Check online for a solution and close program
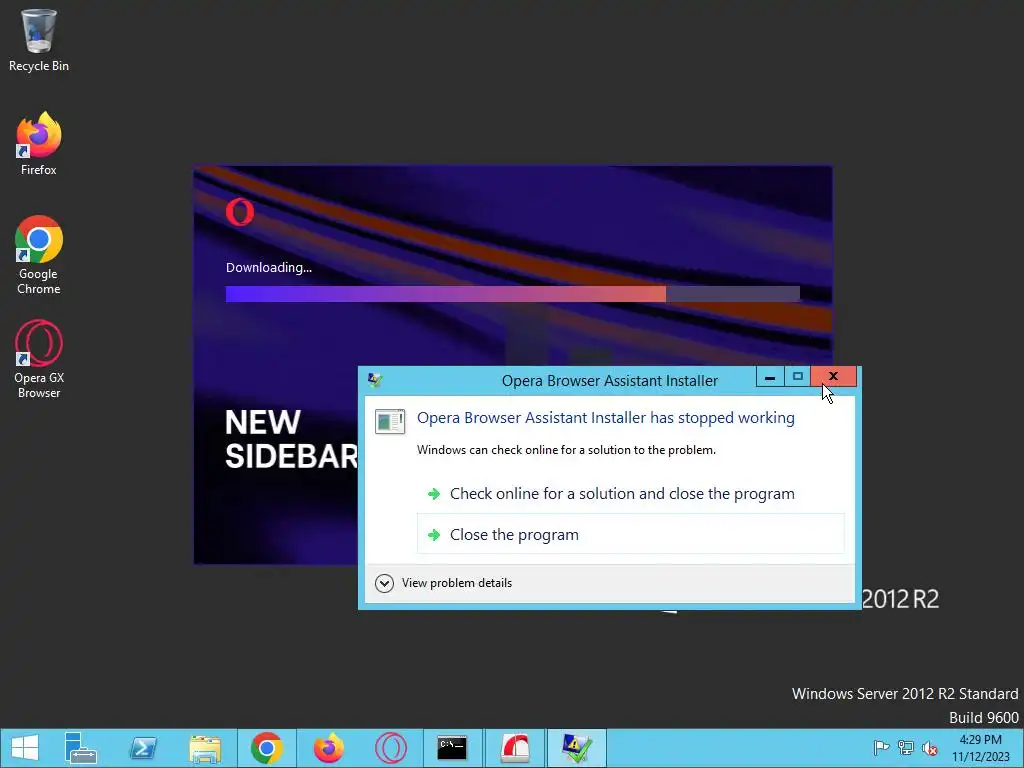The image size is (1024, 768). 630,494
